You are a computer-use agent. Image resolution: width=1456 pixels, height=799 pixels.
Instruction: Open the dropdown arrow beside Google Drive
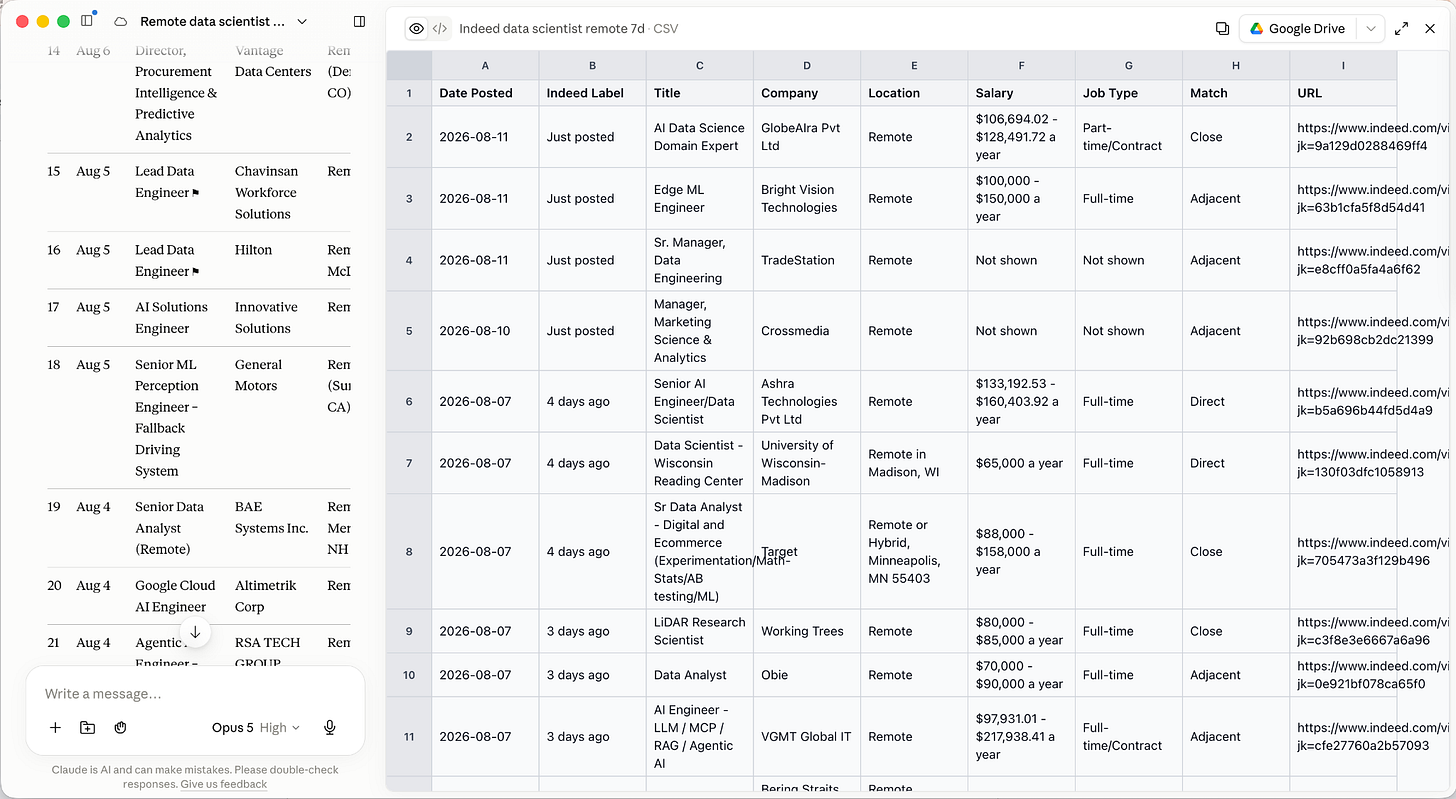[x=1370, y=29]
